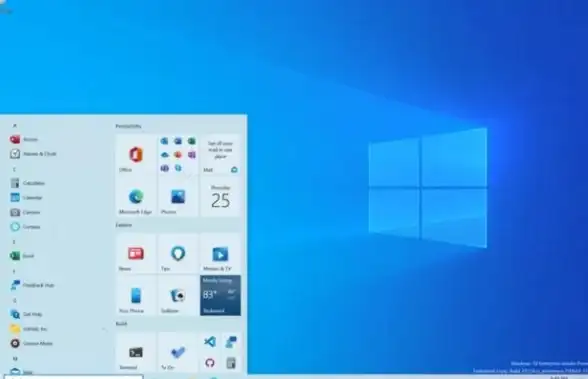This screenshot has width=588, height=379.
Task: Open the Photos tile
Action: coord(178,196)
